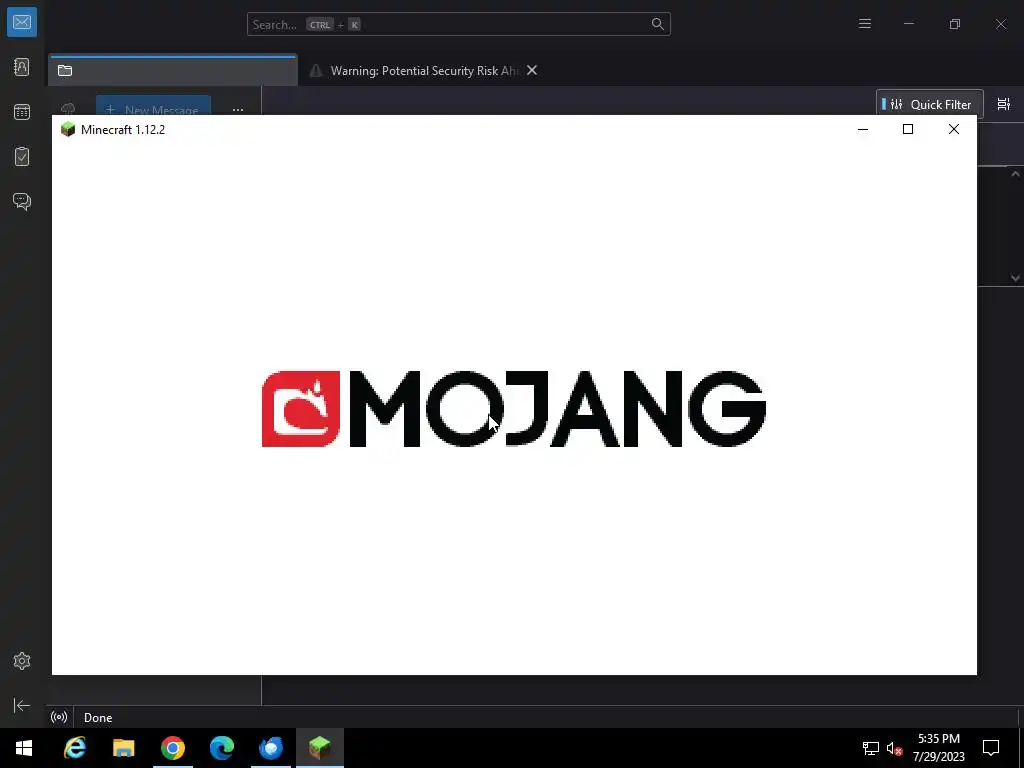Open Thunderbird Settings gear icon
Image resolution: width=1024 pixels, height=768 pixels.
(22, 661)
